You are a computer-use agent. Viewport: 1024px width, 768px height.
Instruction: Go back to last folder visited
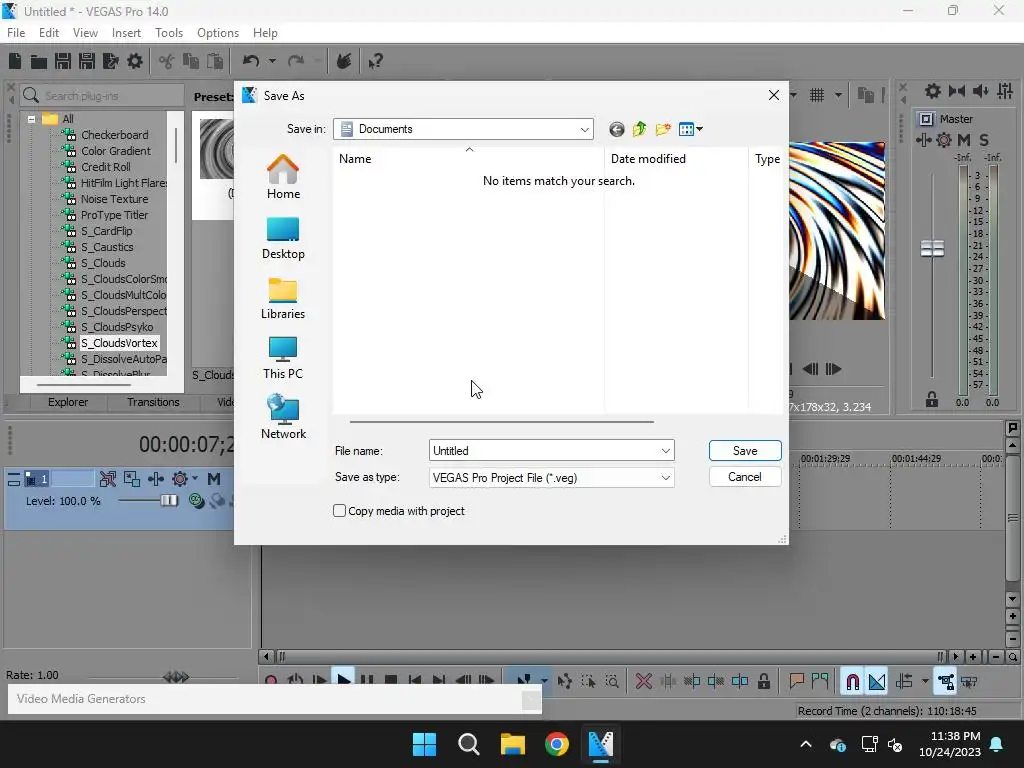pyautogui.click(x=616, y=129)
